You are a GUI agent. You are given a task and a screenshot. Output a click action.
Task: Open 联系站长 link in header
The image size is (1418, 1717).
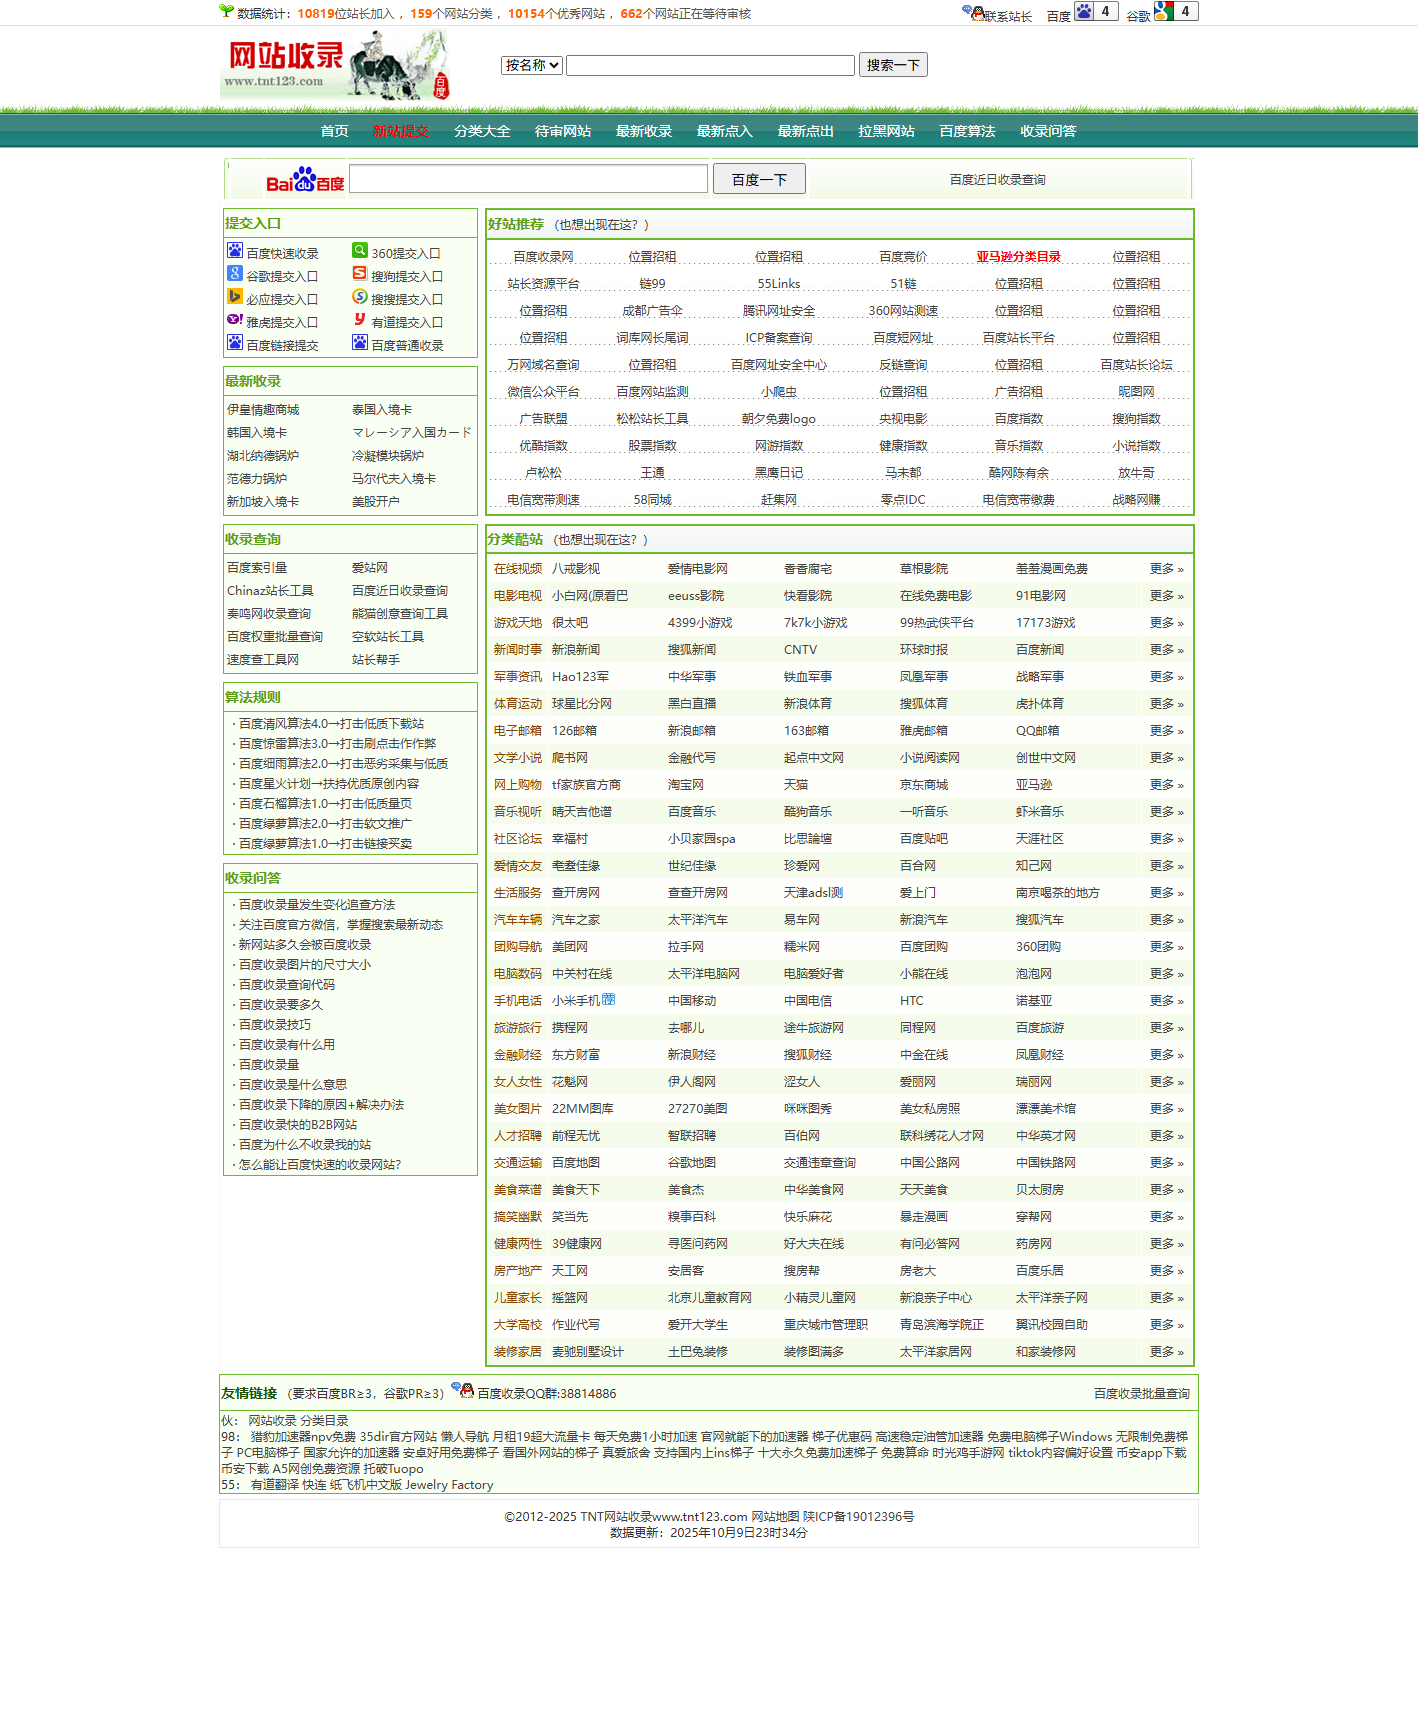point(1008,16)
